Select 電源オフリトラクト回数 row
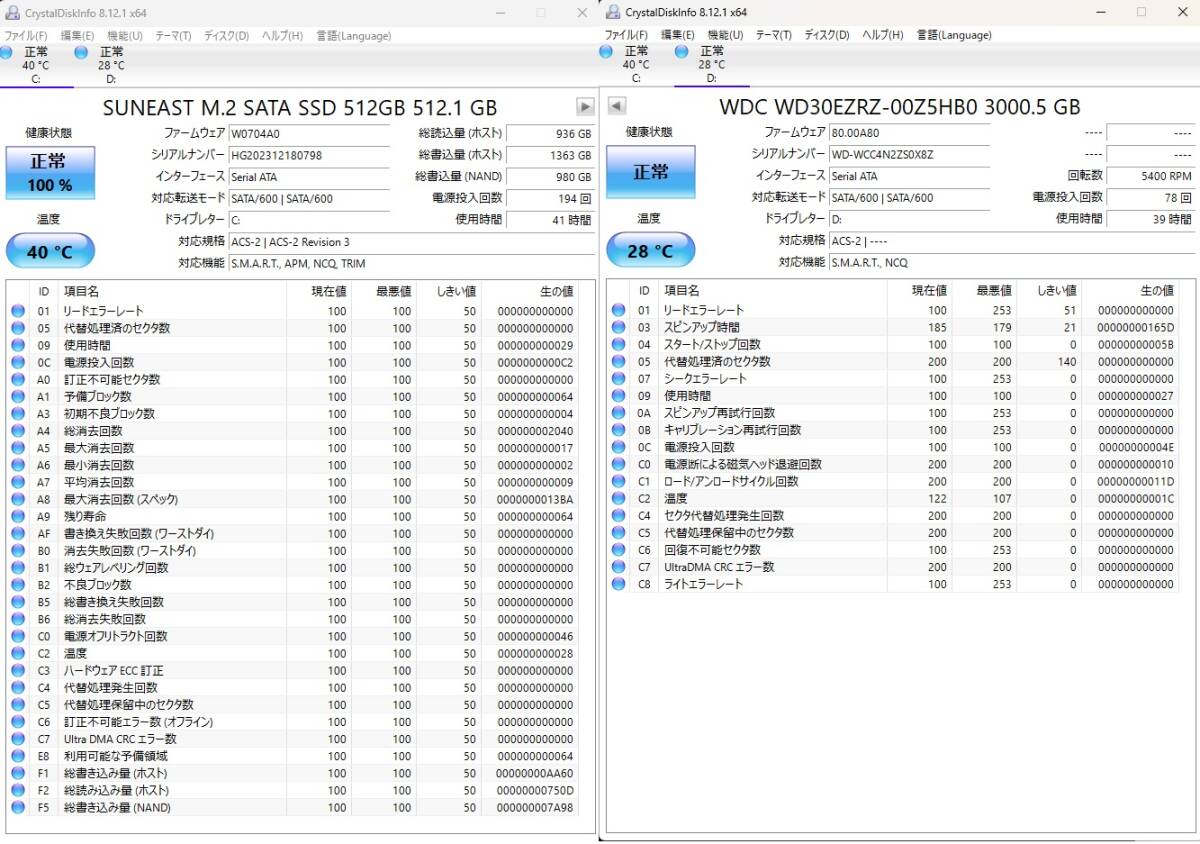The width and height of the screenshot is (1200, 844). pos(292,636)
